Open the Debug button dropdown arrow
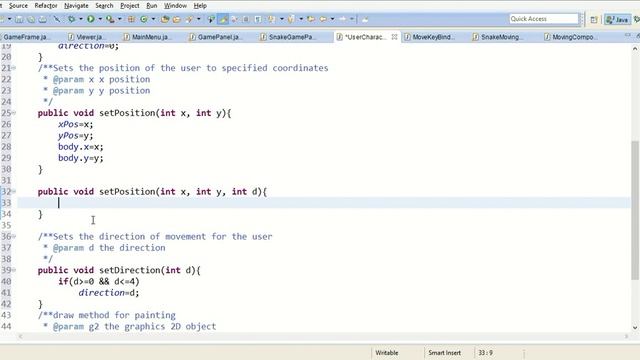This screenshot has width=640, height=360. (x=81, y=19)
